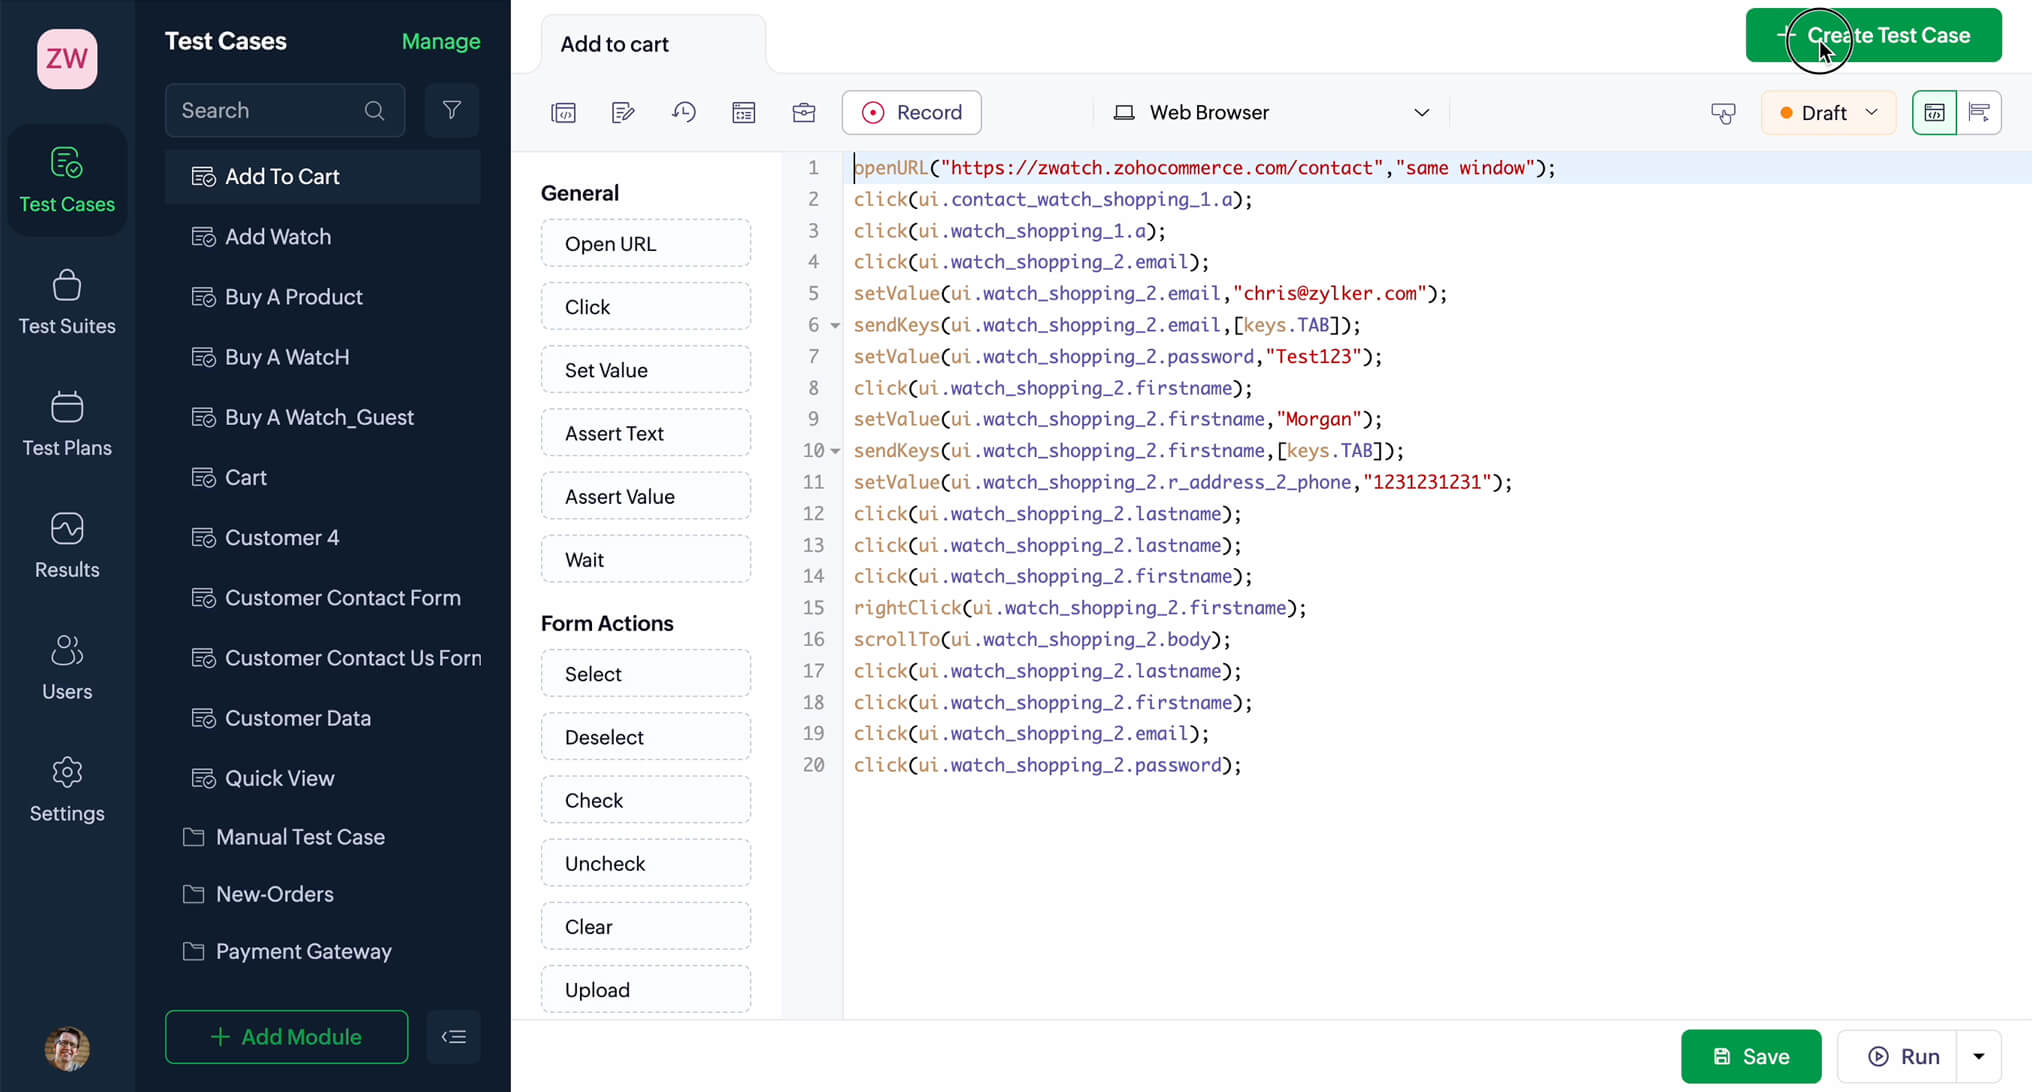Click the test case notes/edit icon
The width and height of the screenshot is (2032, 1092).
[x=623, y=112]
